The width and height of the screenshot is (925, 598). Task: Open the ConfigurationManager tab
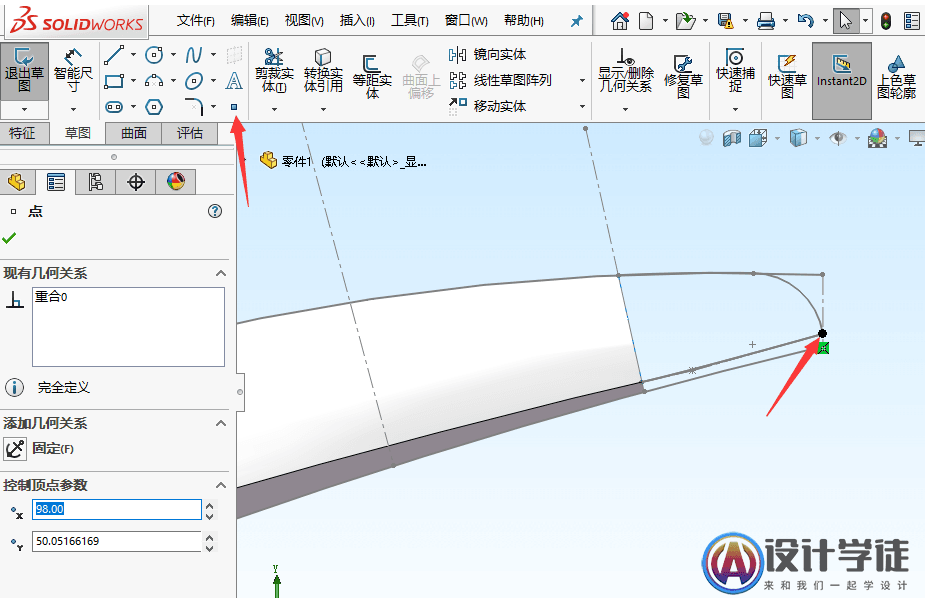(96, 182)
